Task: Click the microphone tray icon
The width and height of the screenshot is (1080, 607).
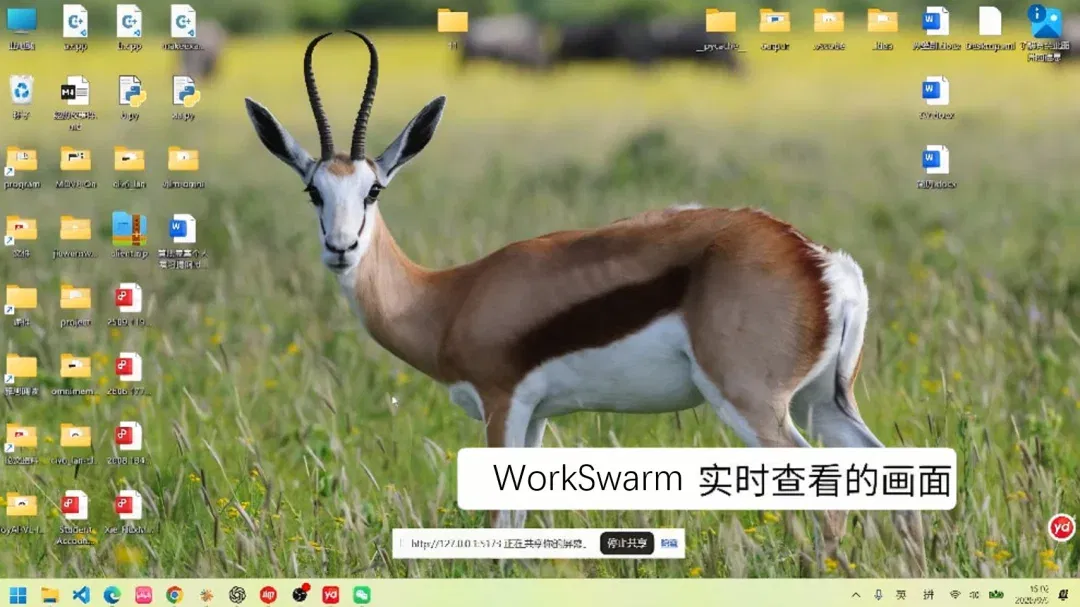Action: click(x=878, y=595)
